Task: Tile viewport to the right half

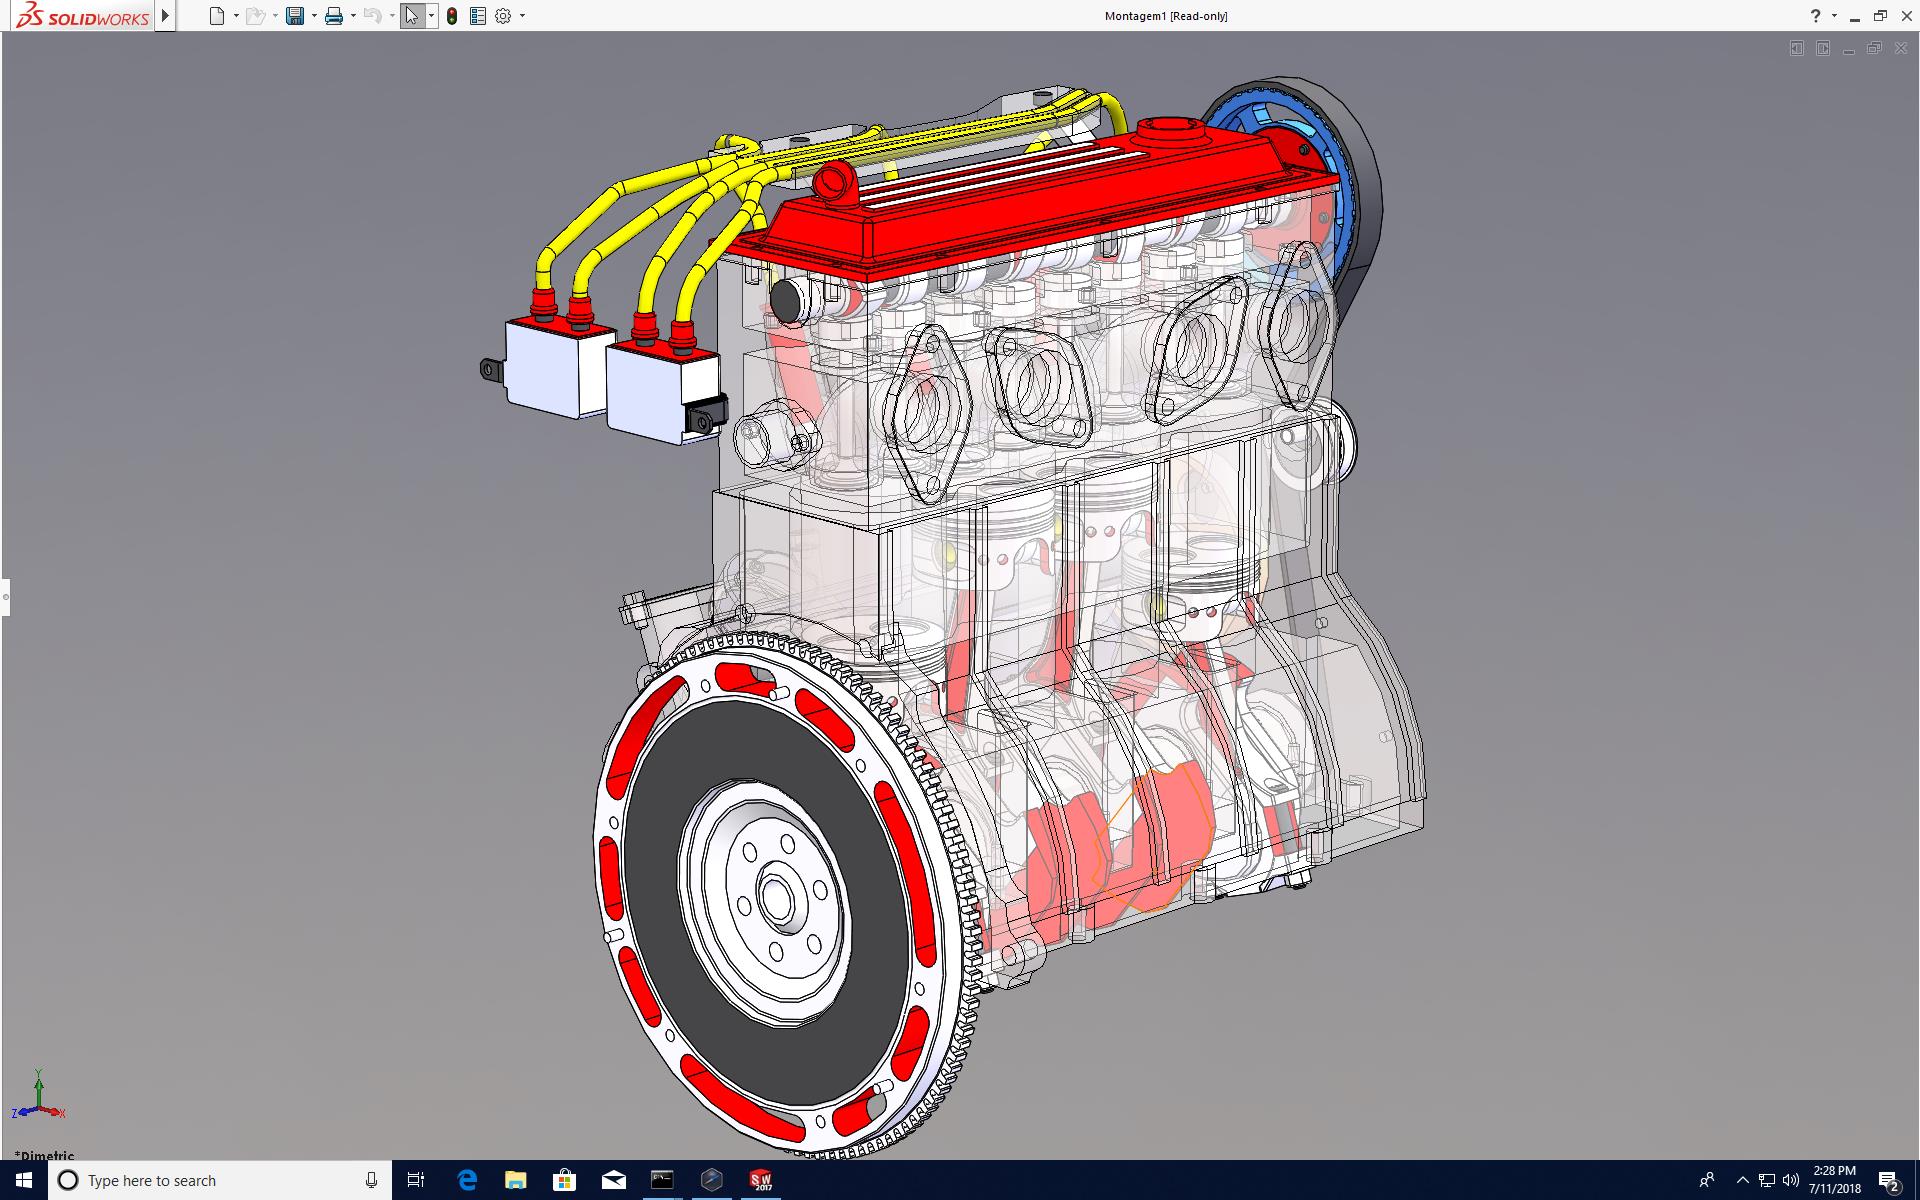Action: point(1823,48)
